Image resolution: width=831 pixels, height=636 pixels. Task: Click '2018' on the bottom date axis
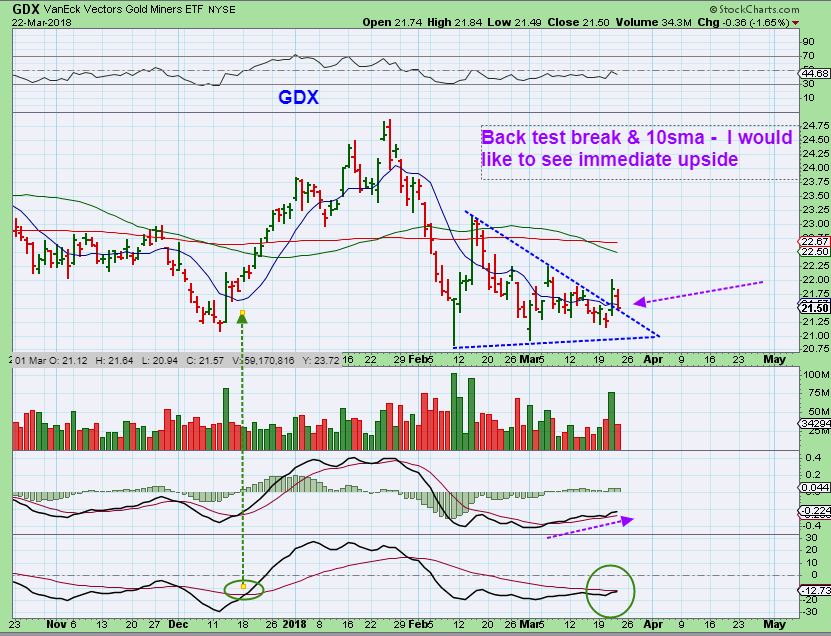pos(294,624)
